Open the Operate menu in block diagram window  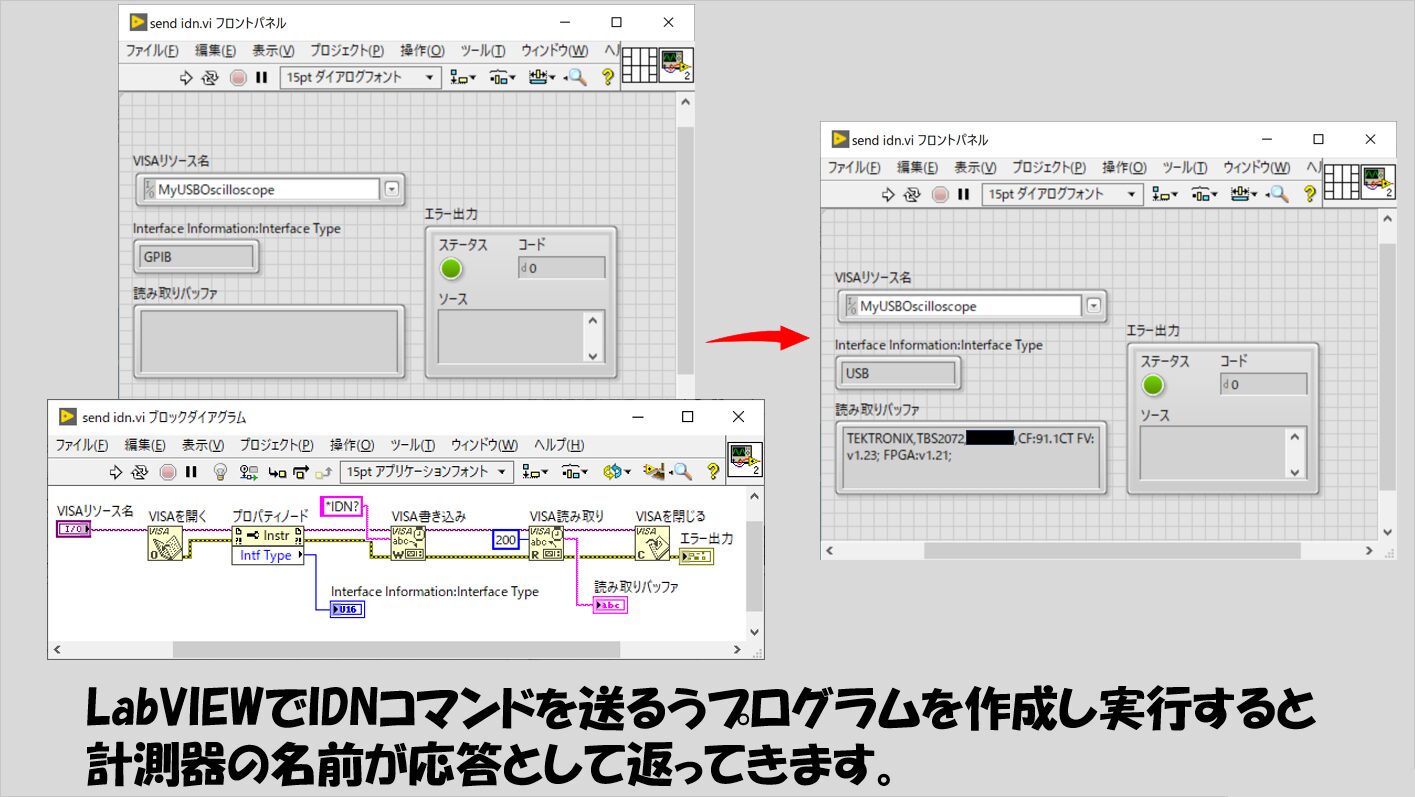point(352,445)
